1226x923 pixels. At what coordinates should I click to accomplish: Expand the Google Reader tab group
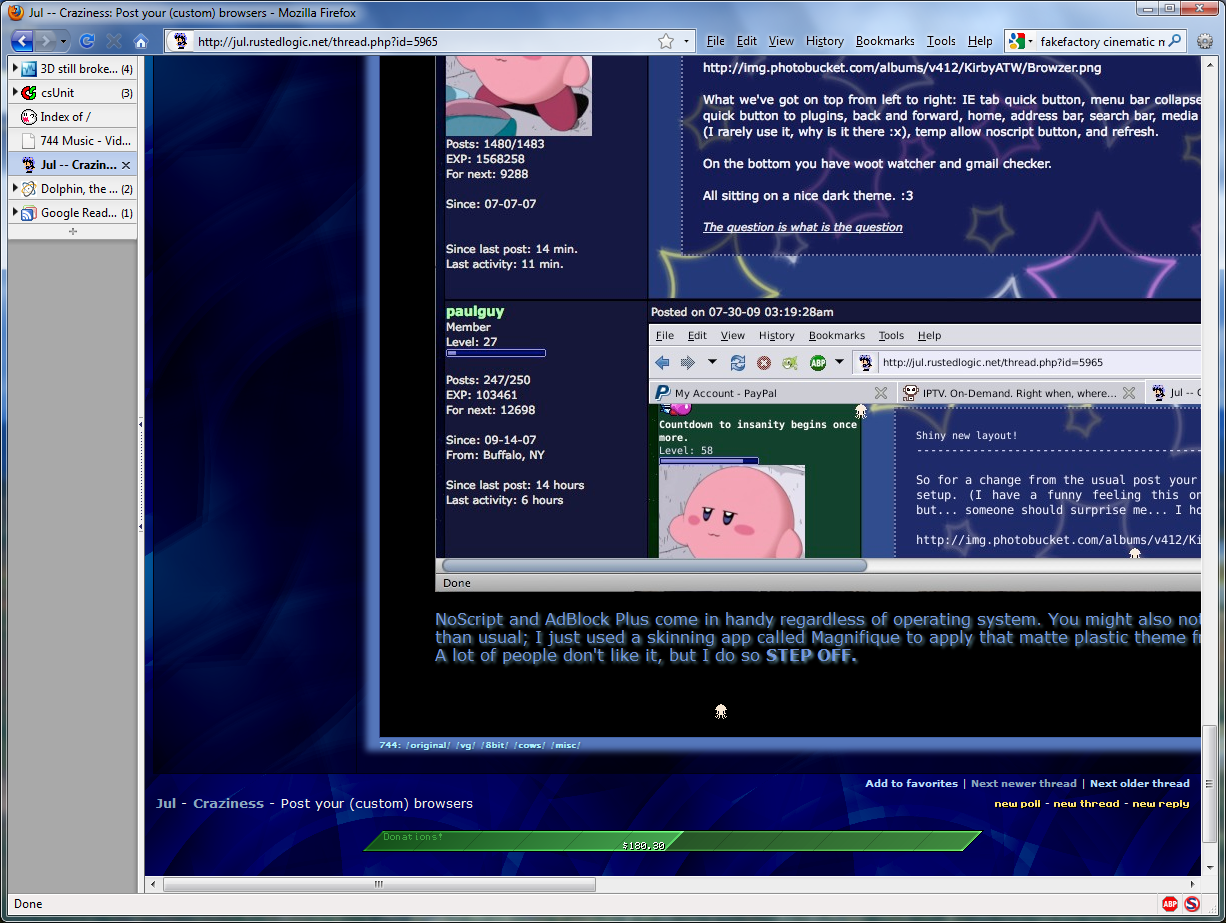point(15,213)
